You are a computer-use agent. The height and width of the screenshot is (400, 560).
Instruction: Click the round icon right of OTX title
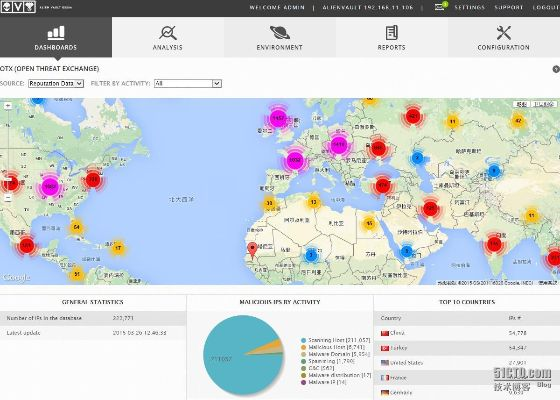pyautogui.click(x=556, y=69)
